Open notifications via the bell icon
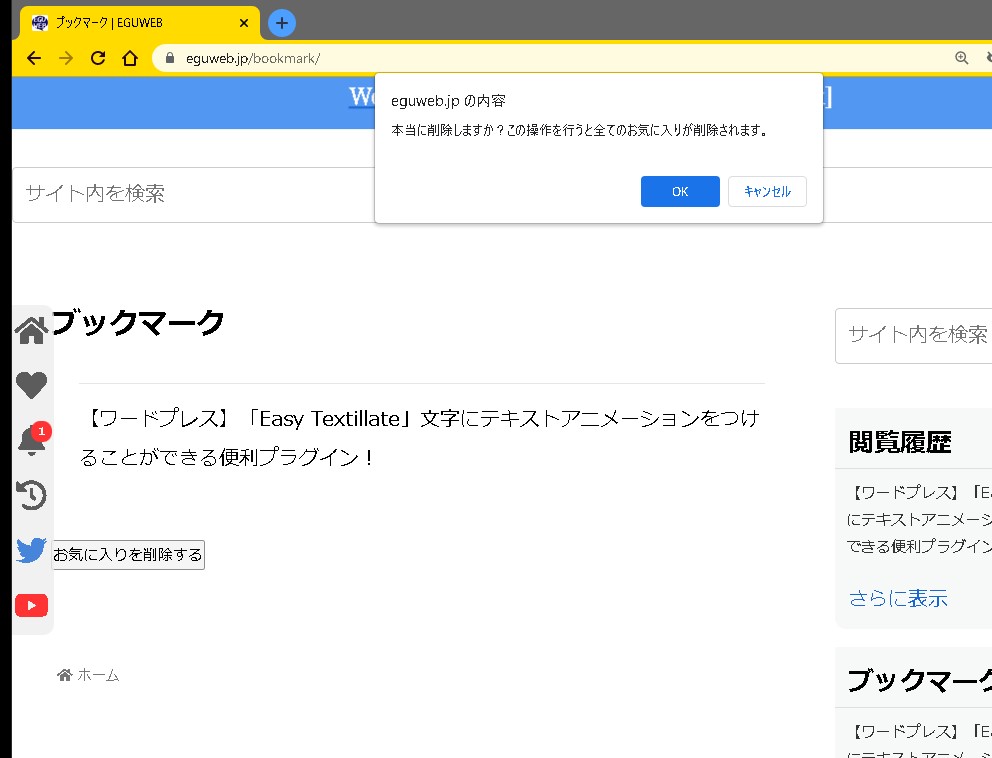Viewport: 992px width, 758px height. [x=31, y=441]
